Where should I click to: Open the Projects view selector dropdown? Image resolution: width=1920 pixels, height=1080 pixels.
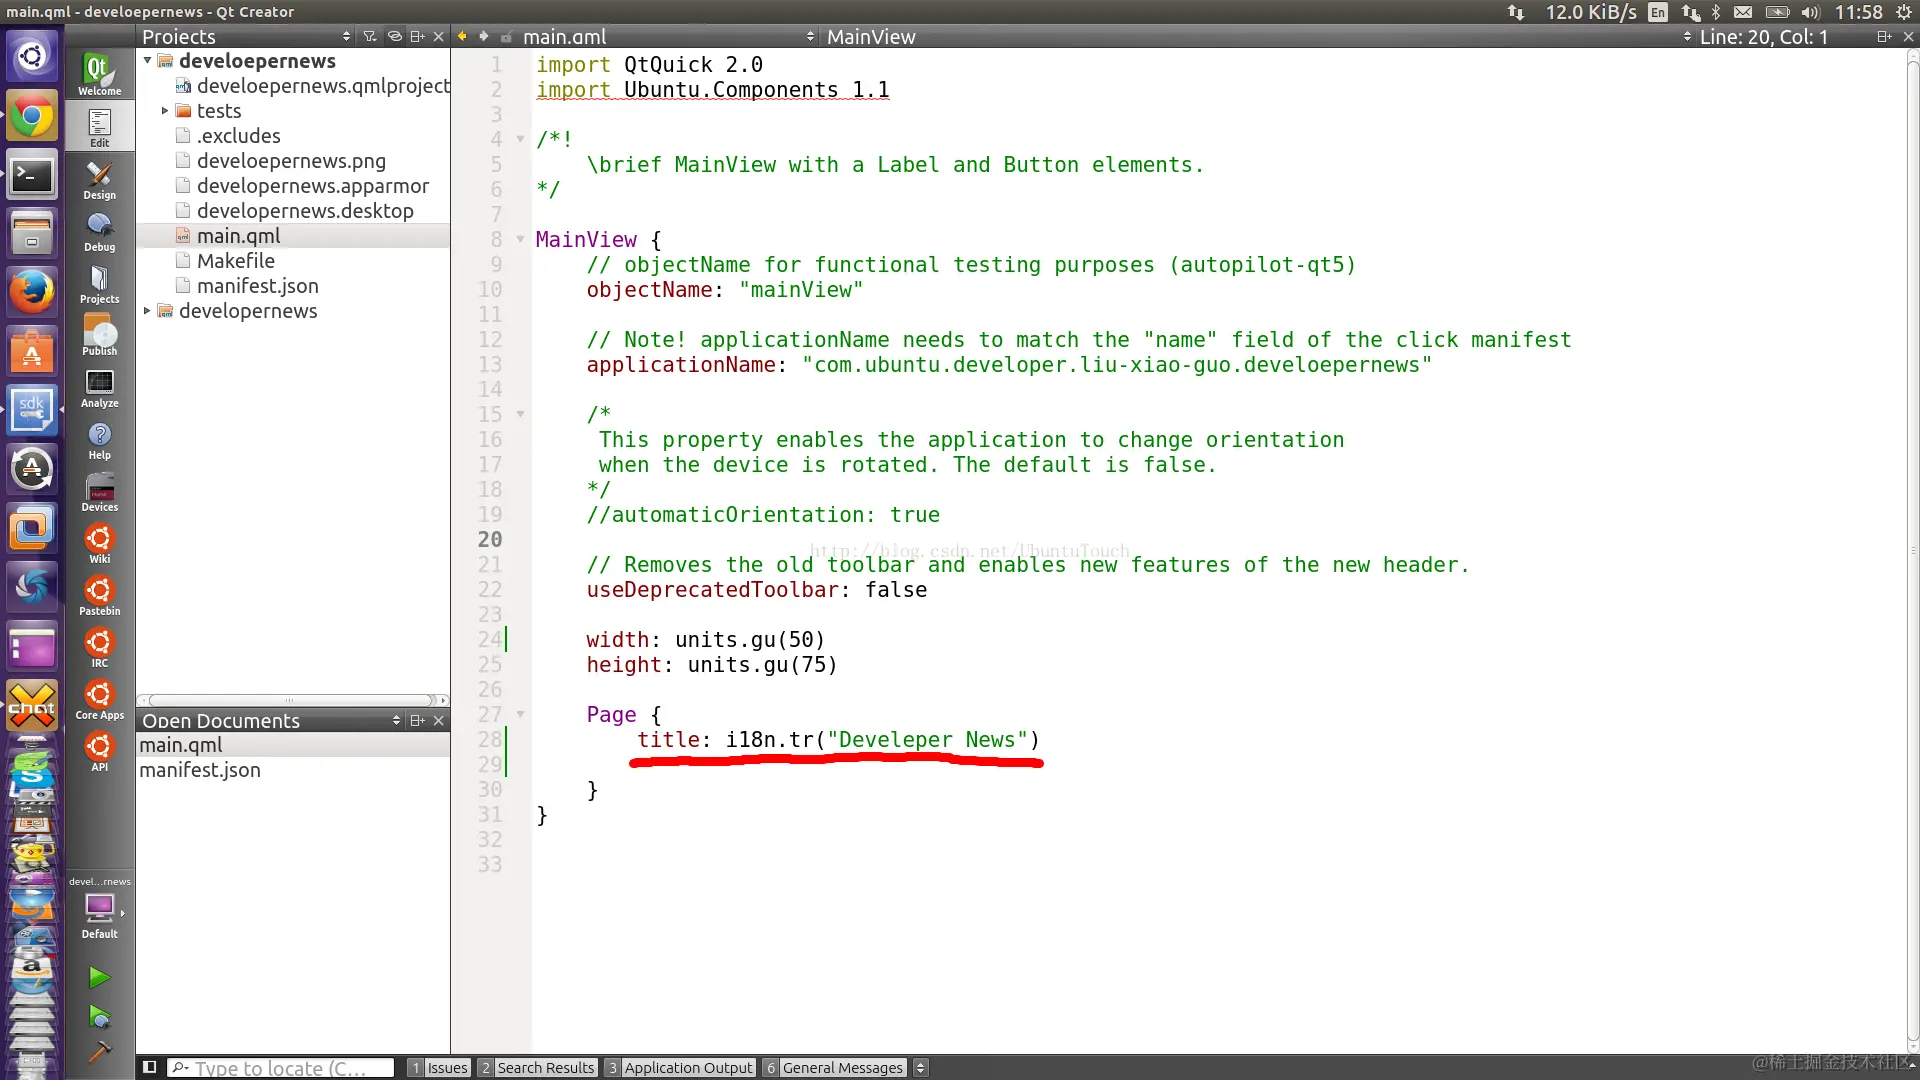coord(346,36)
